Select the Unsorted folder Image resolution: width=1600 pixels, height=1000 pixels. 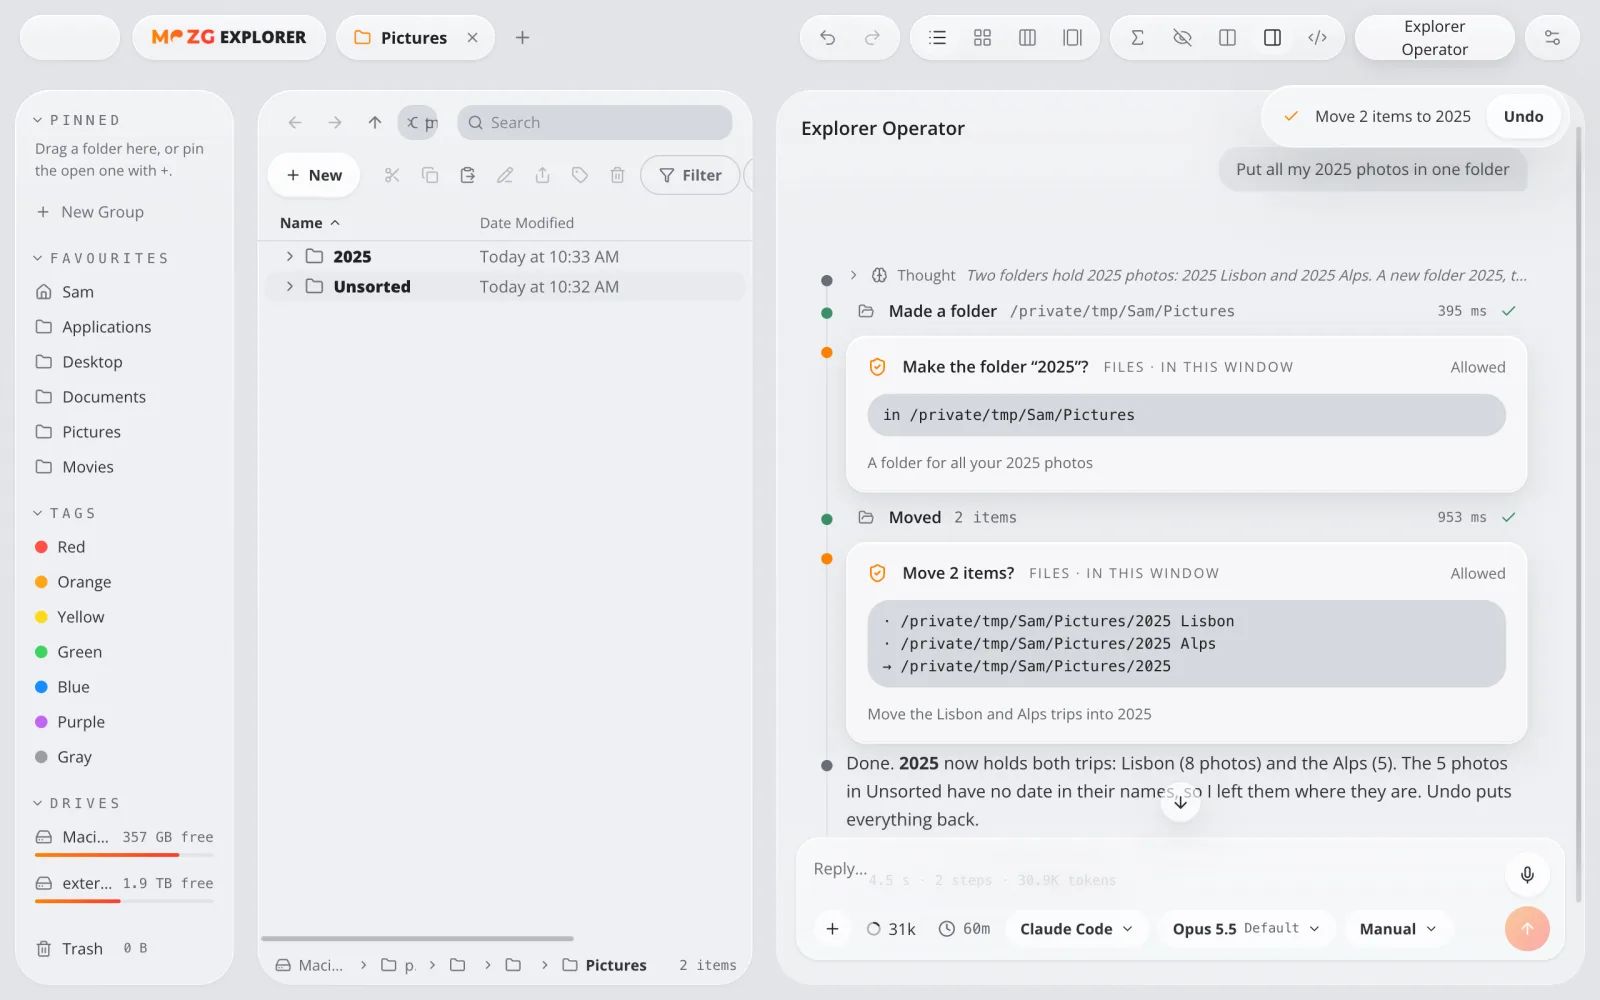point(505,286)
